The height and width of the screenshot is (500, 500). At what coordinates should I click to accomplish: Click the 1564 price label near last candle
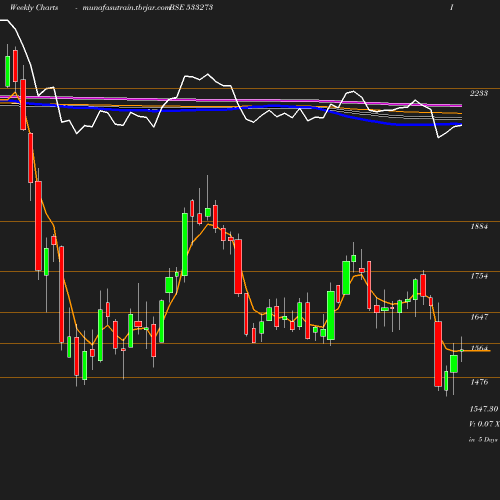tap(479, 348)
